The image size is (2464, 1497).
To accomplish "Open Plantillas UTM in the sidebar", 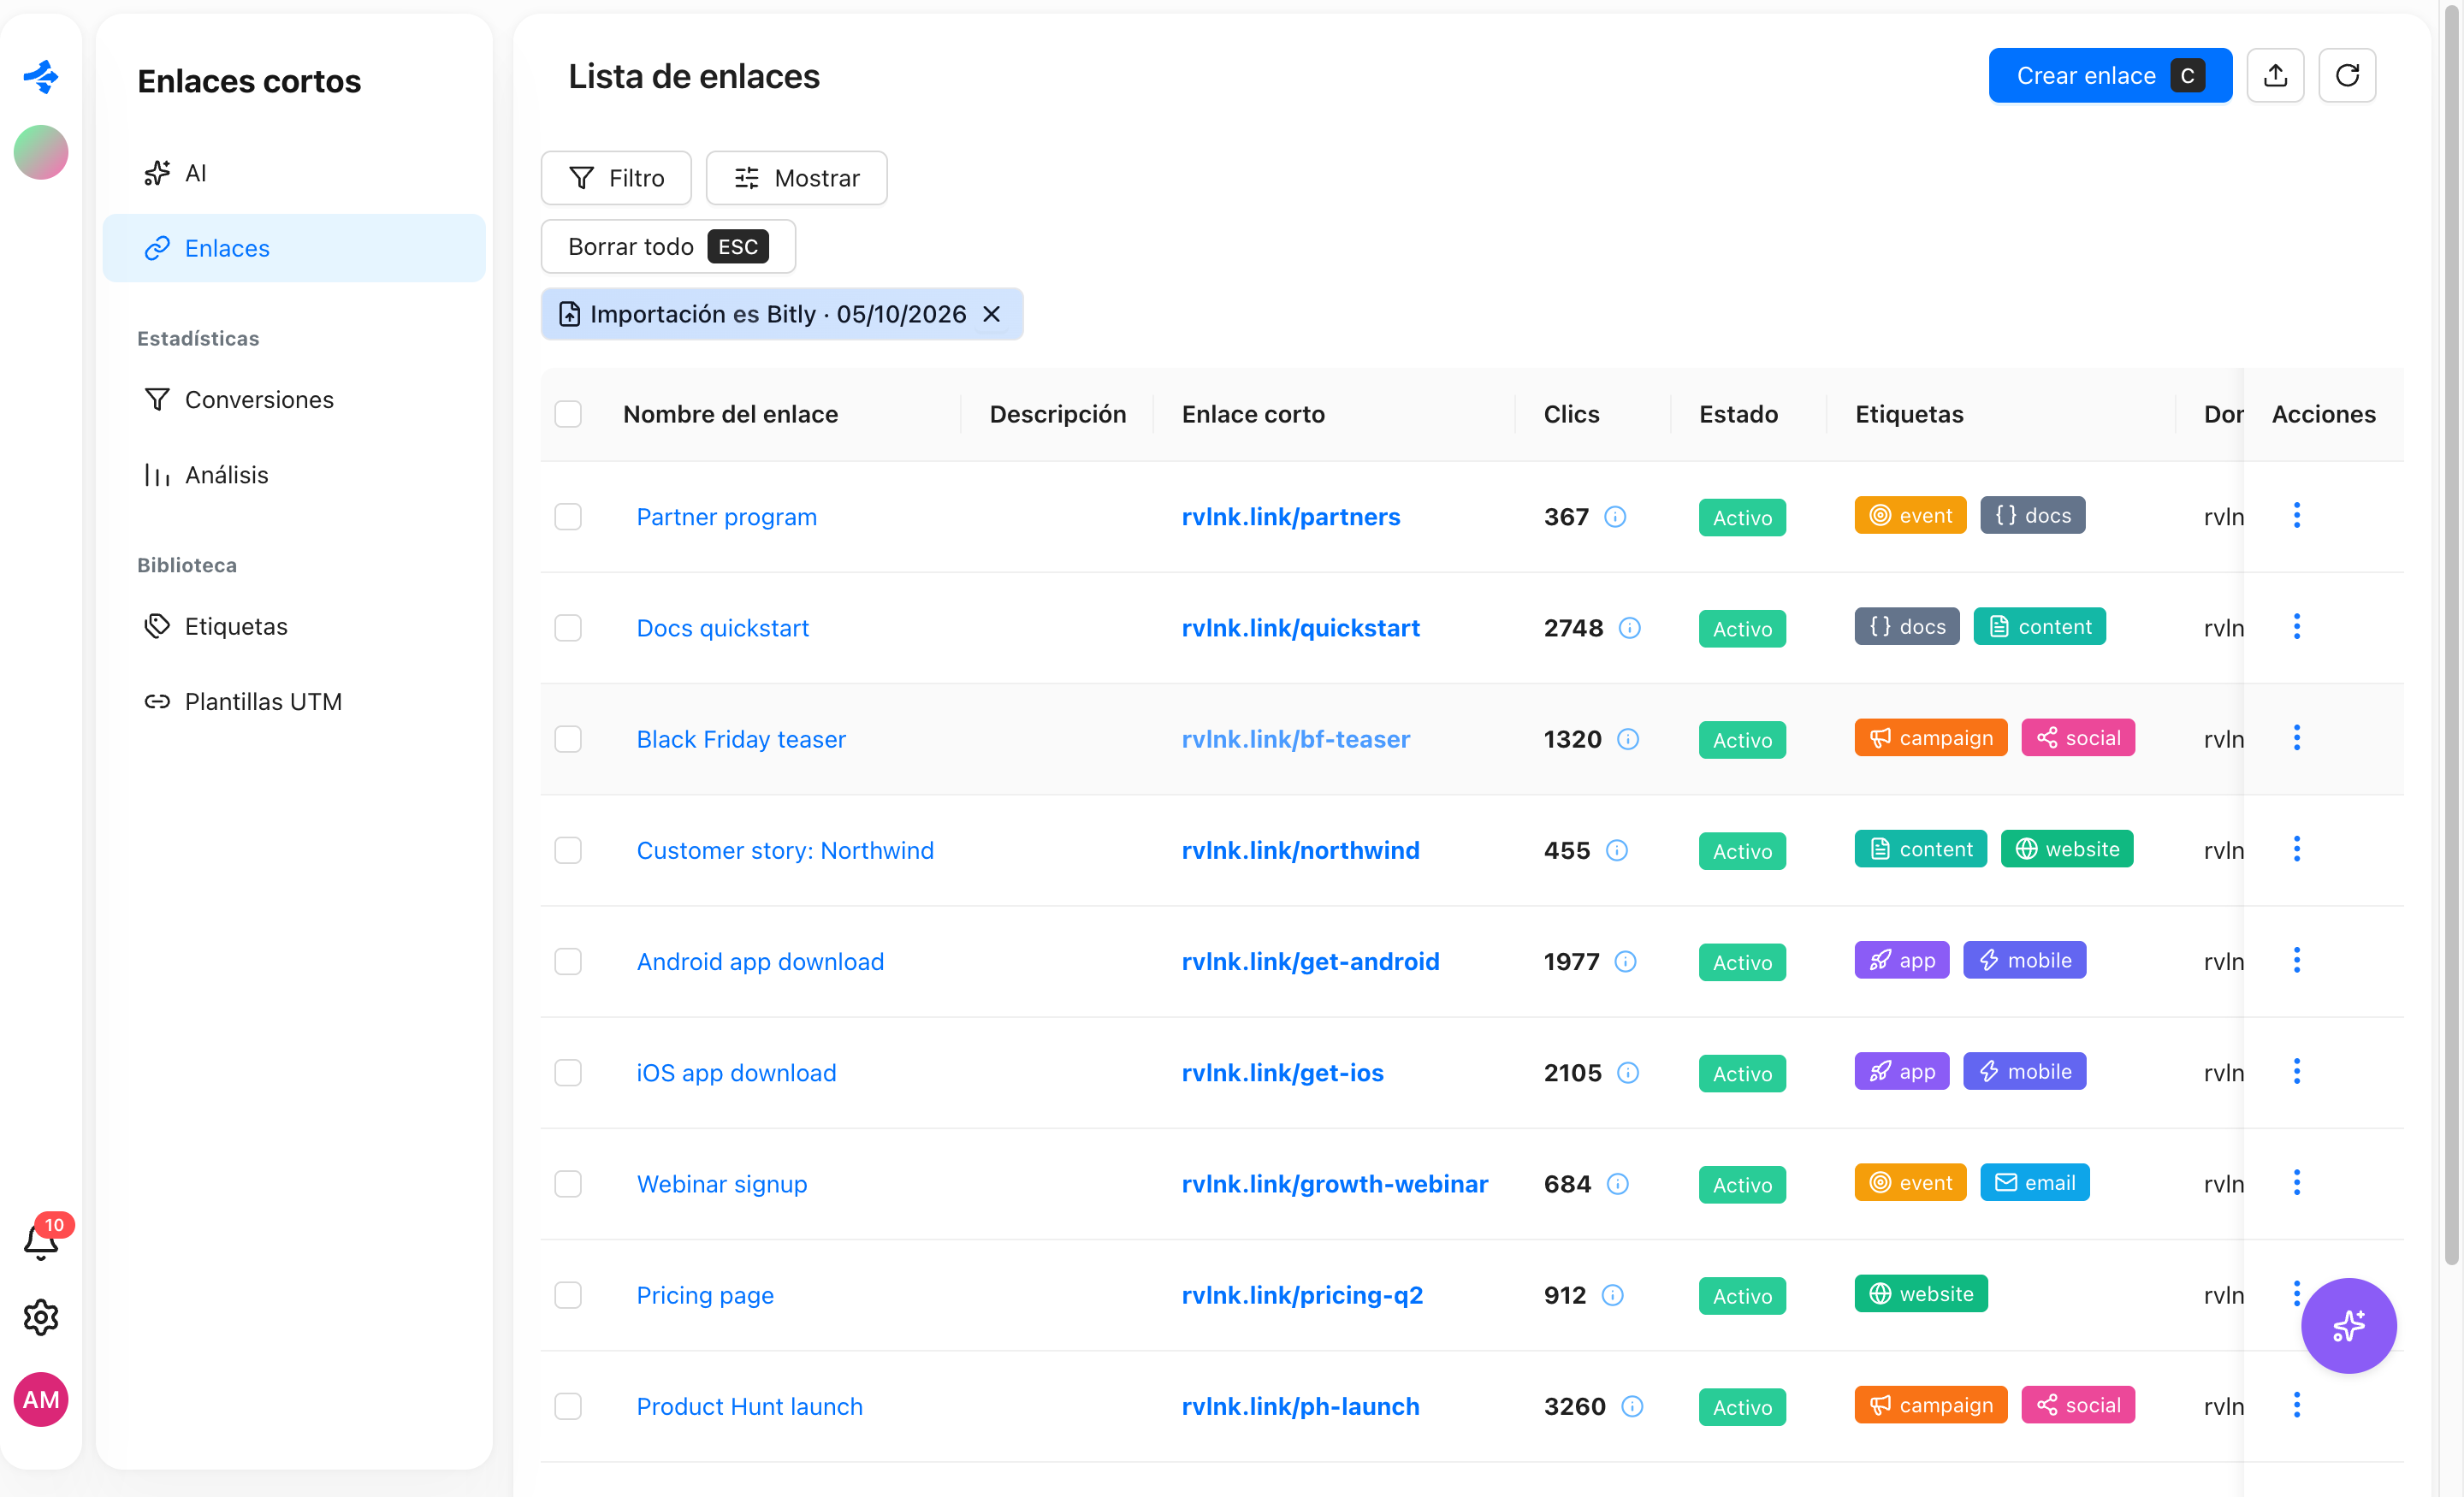I will [294, 702].
